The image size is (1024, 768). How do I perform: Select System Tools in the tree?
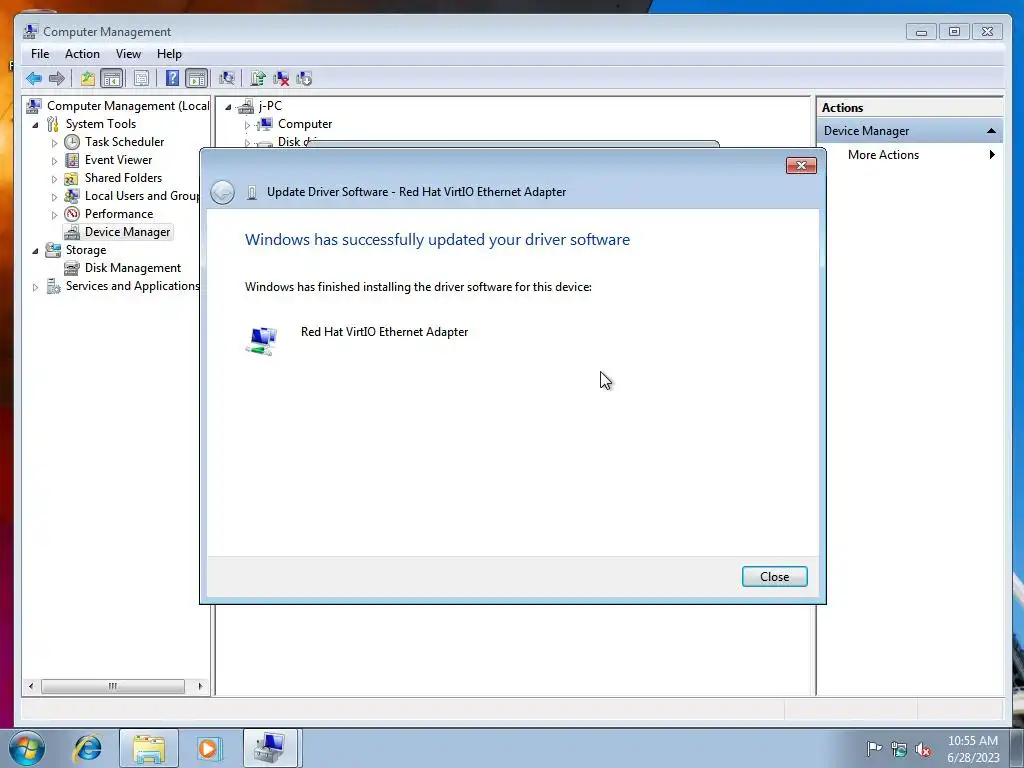[x=101, y=123]
